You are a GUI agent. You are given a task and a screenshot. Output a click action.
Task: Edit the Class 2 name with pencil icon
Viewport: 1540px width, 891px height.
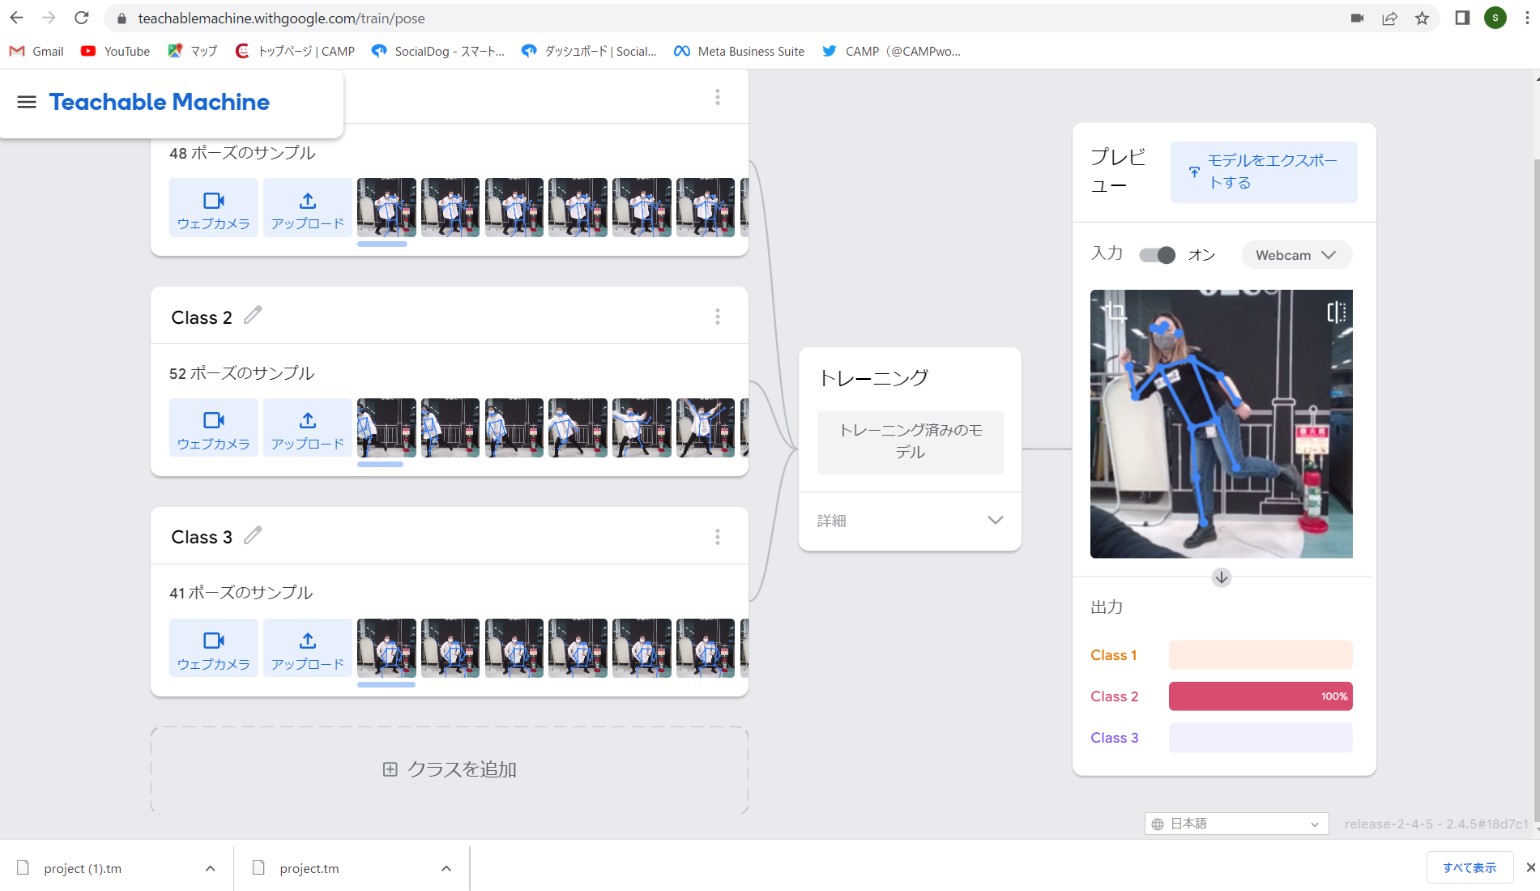[x=253, y=315]
